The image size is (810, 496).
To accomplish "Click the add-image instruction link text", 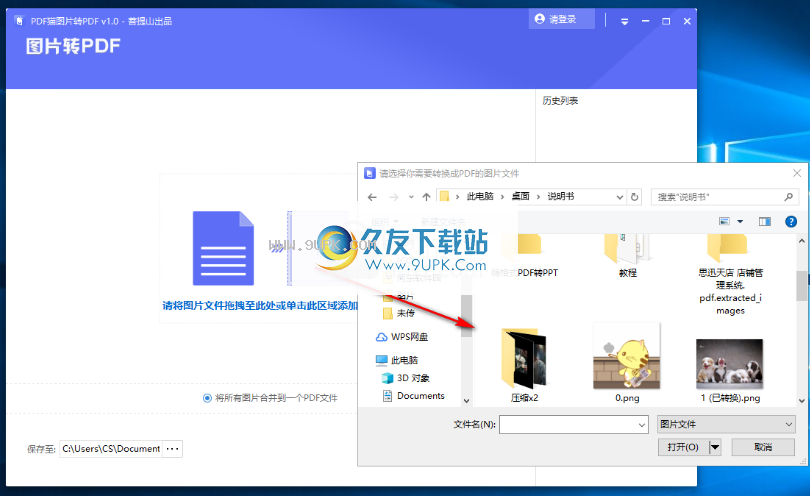I will pyautogui.click(x=260, y=306).
